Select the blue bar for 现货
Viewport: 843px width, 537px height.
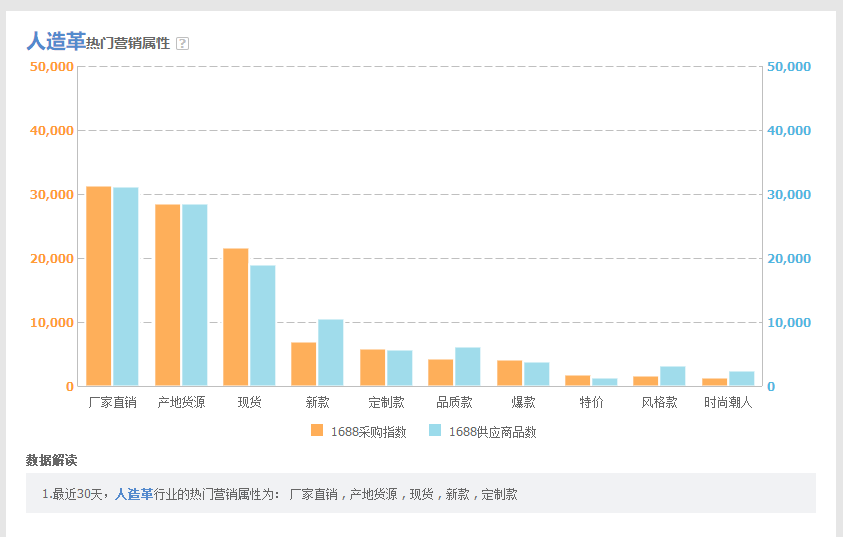click(x=262, y=326)
